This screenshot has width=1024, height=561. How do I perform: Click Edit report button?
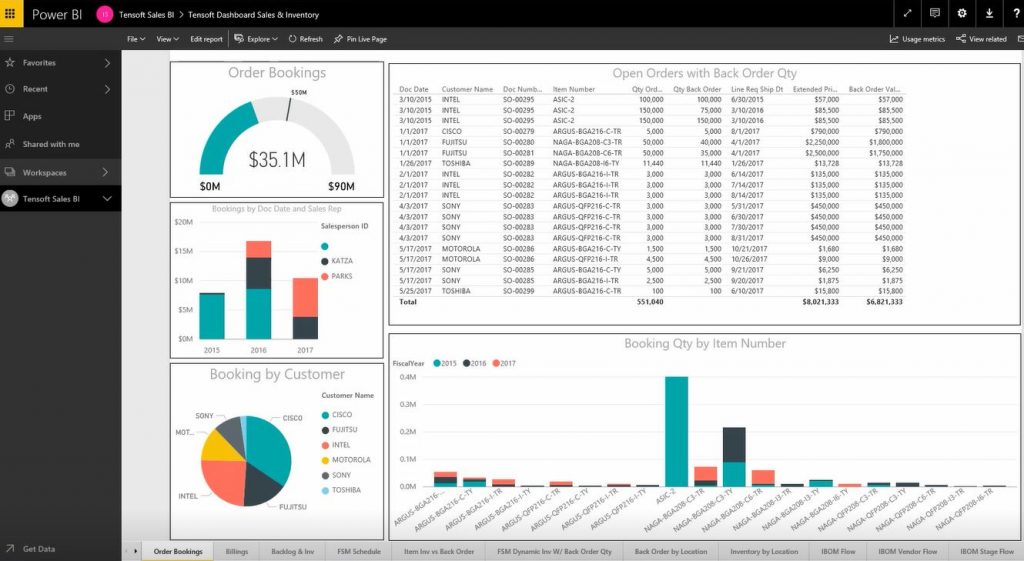pos(206,39)
